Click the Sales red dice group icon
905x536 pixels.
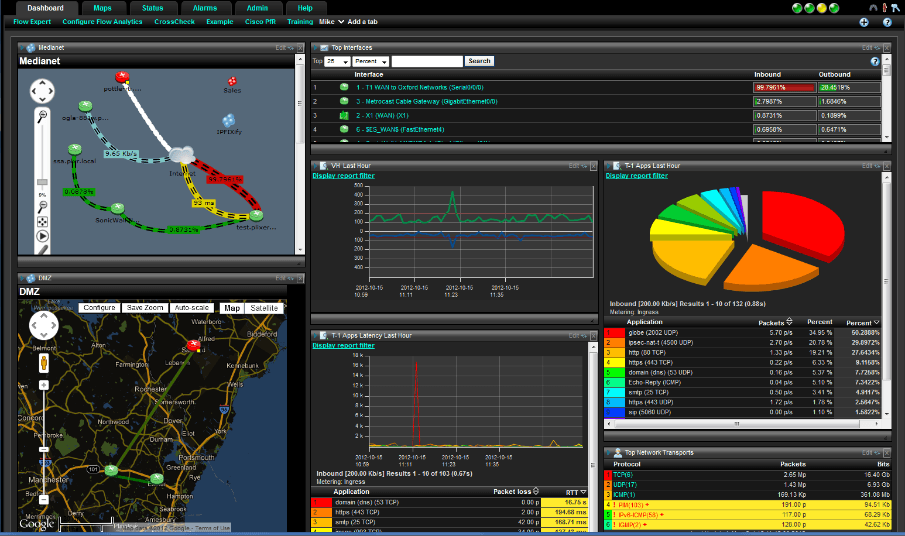232,81
